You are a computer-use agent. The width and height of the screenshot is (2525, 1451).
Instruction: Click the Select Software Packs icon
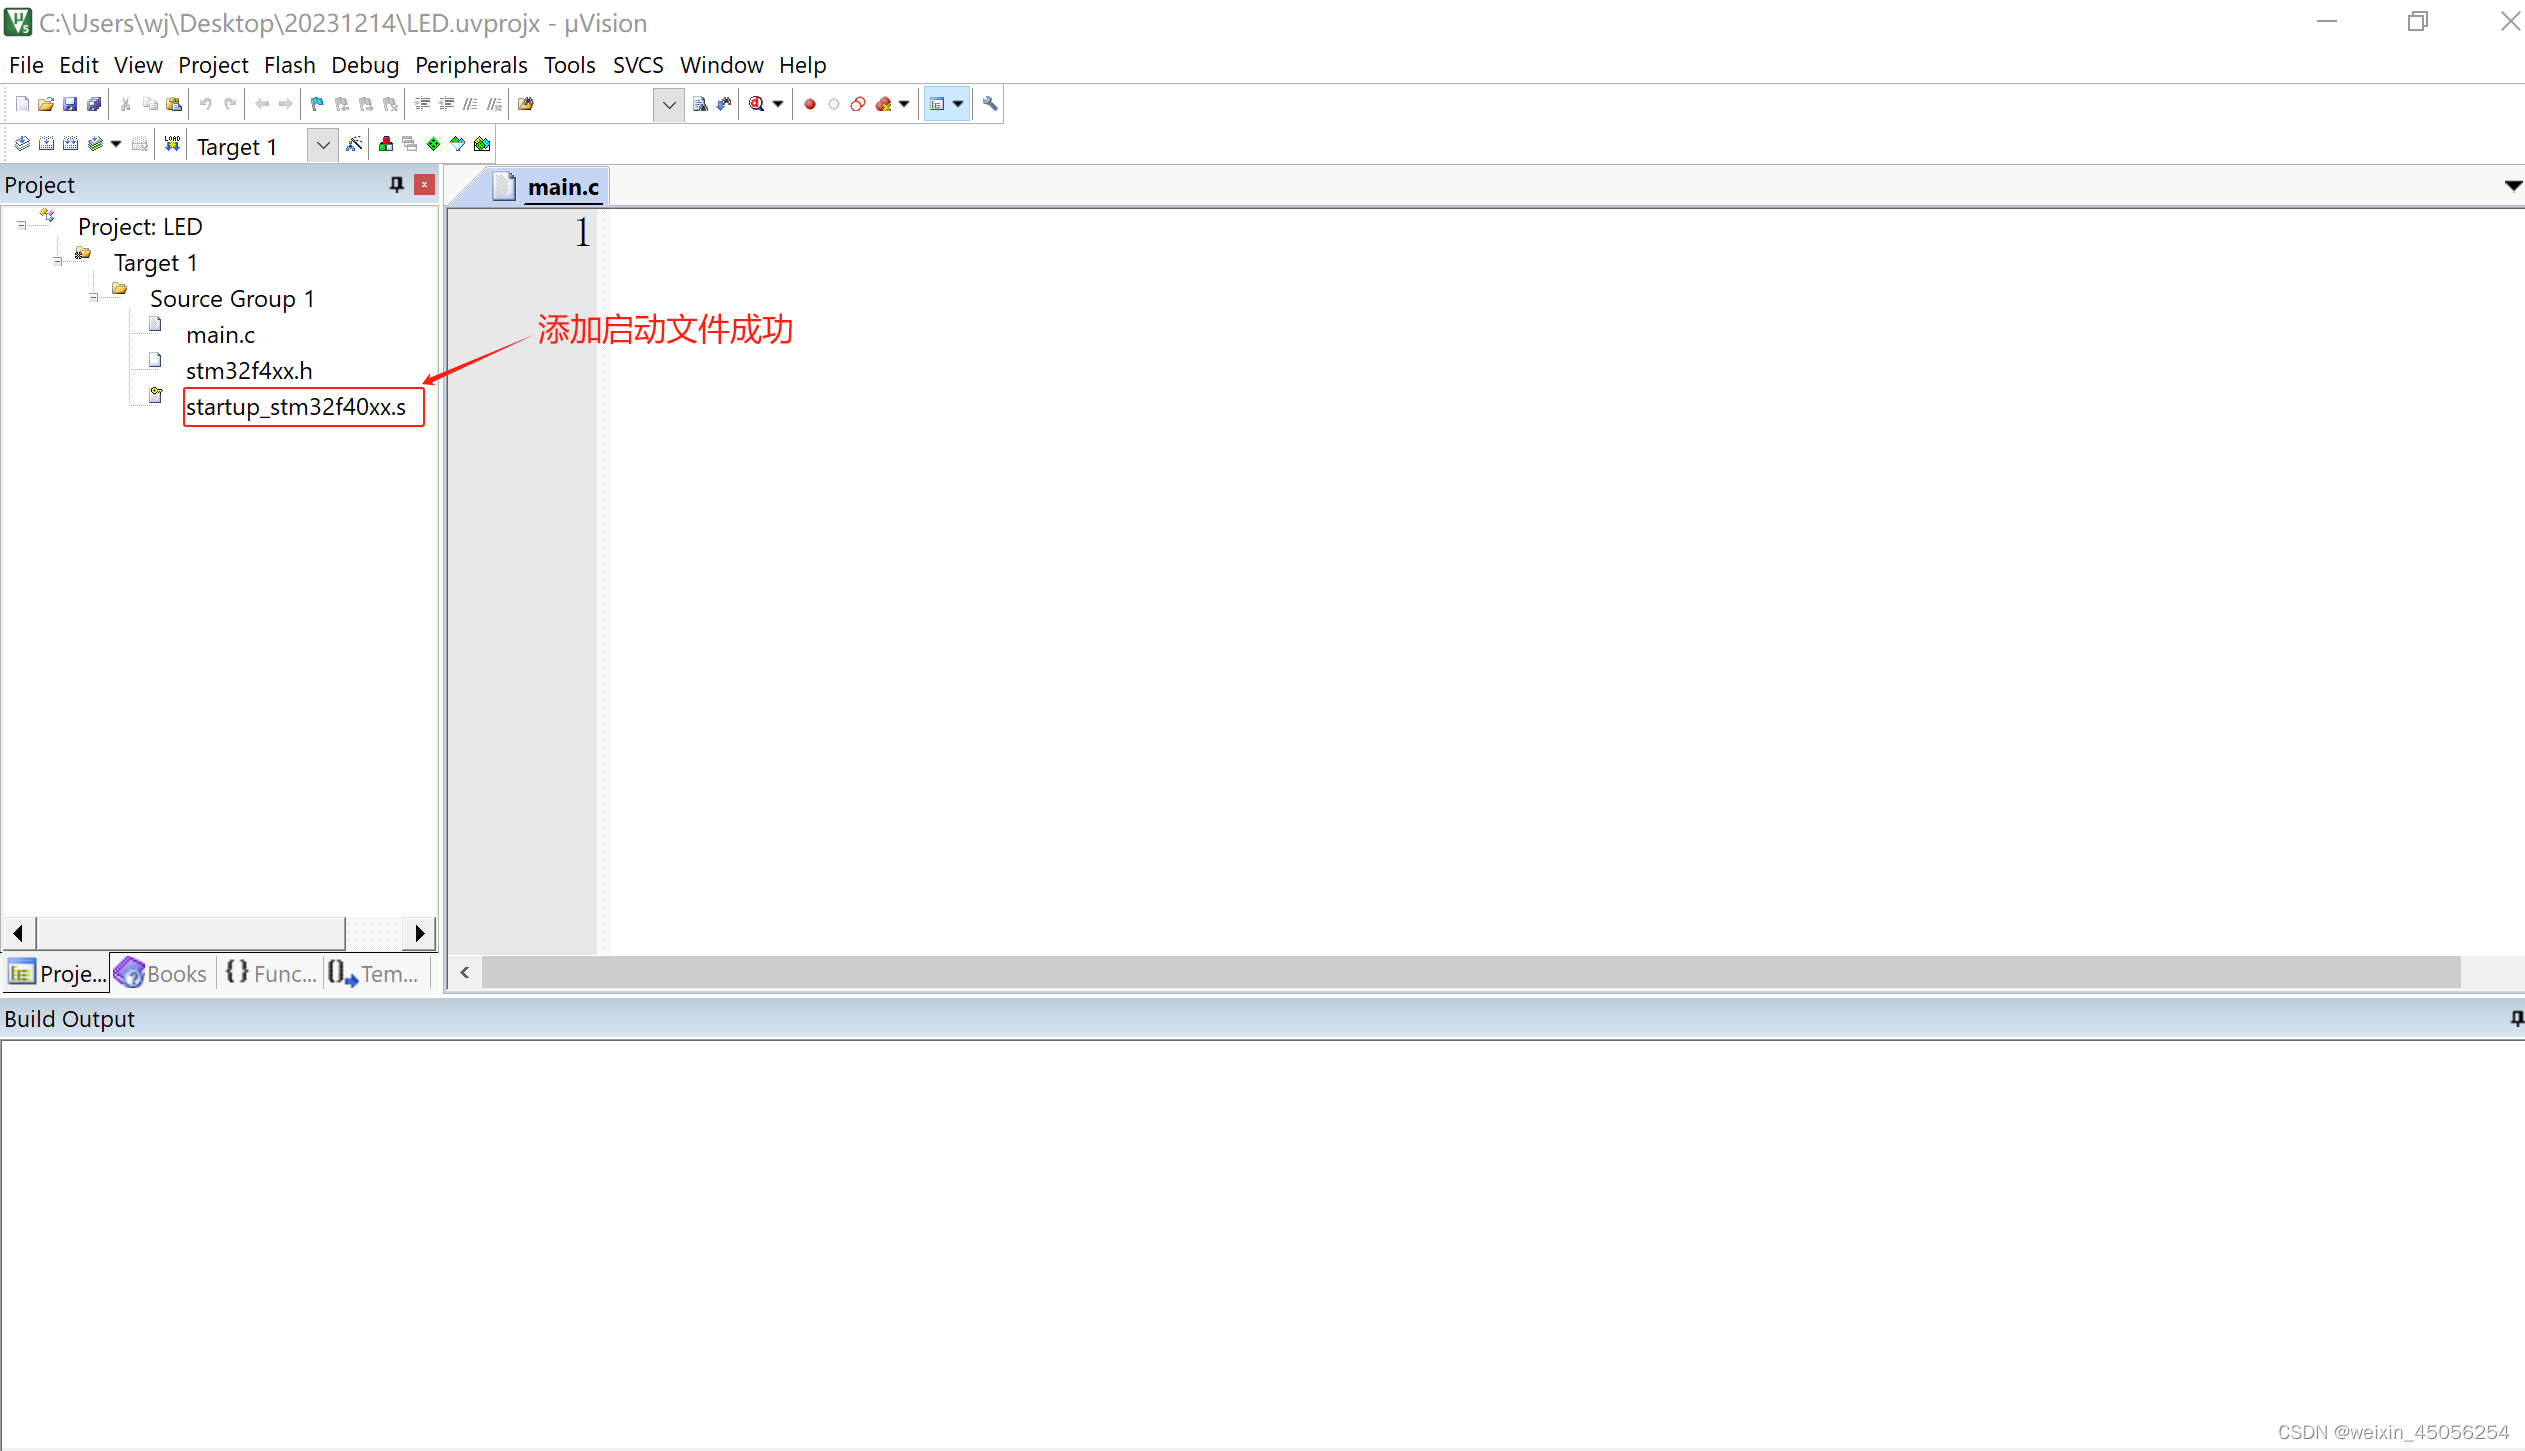click(x=458, y=144)
